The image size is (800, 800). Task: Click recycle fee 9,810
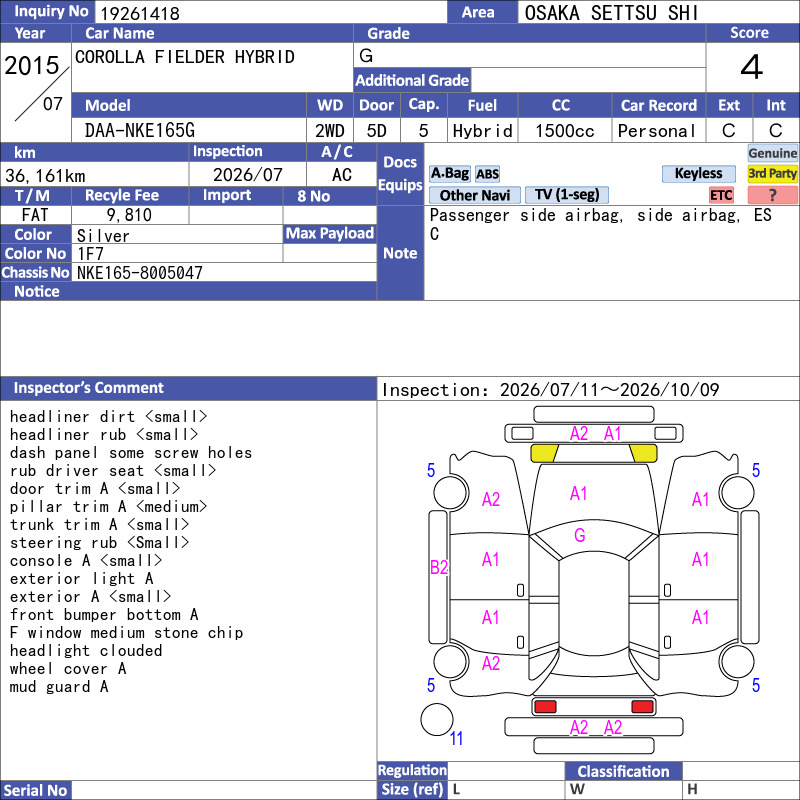pyautogui.click(x=129, y=215)
